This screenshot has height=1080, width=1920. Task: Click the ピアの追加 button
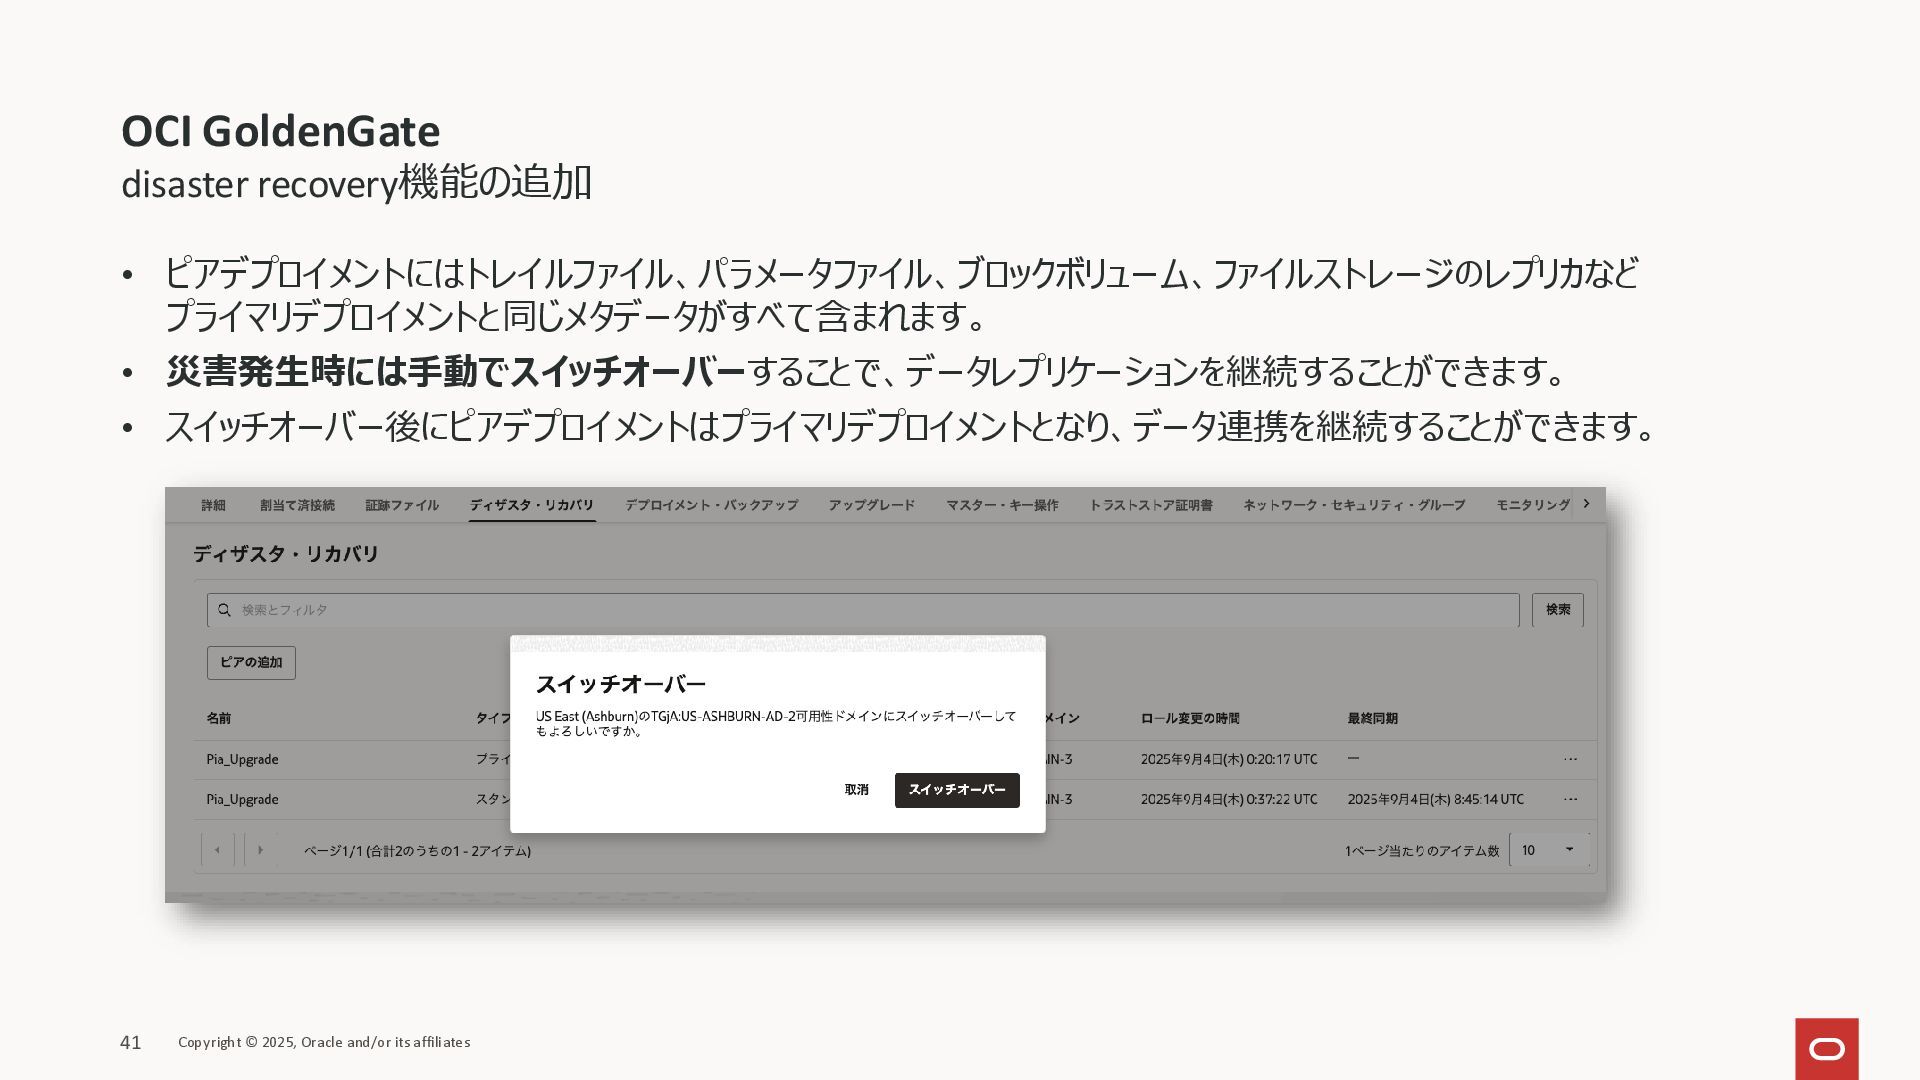point(251,662)
